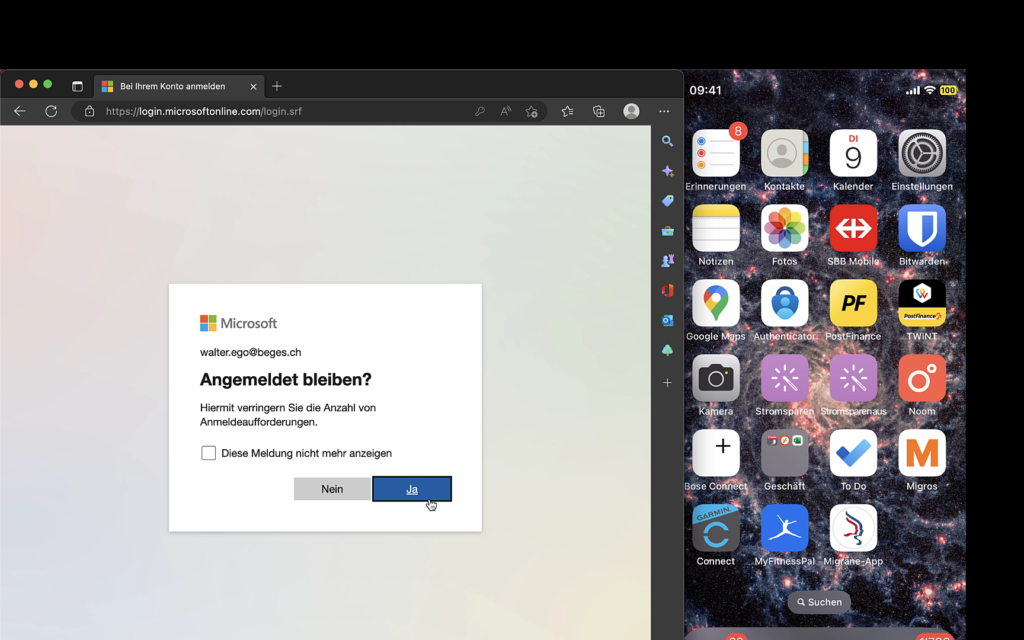Image resolution: width=1024 pixels, height=640 pixels.
Task: Click the Edge sidebar search icon
Action: [667, 142]
